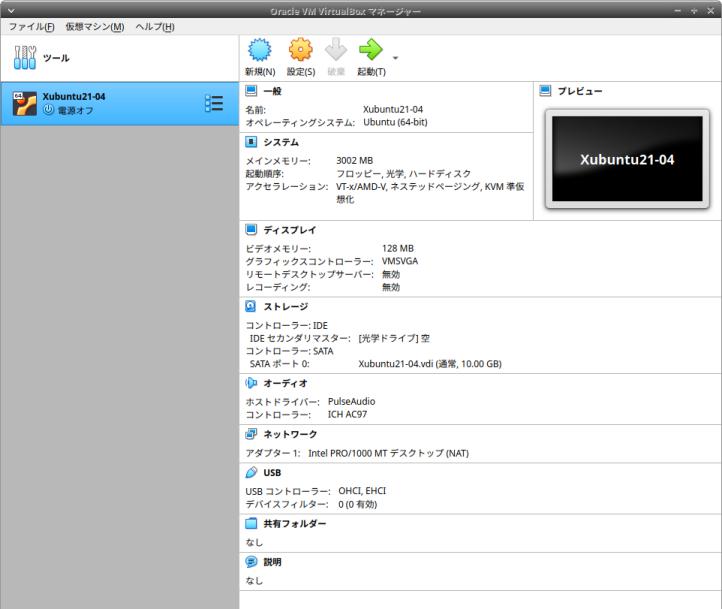Open オーディオ settings via its heading
The width and height of the screenshot is (722, 609).
(285, 383)
